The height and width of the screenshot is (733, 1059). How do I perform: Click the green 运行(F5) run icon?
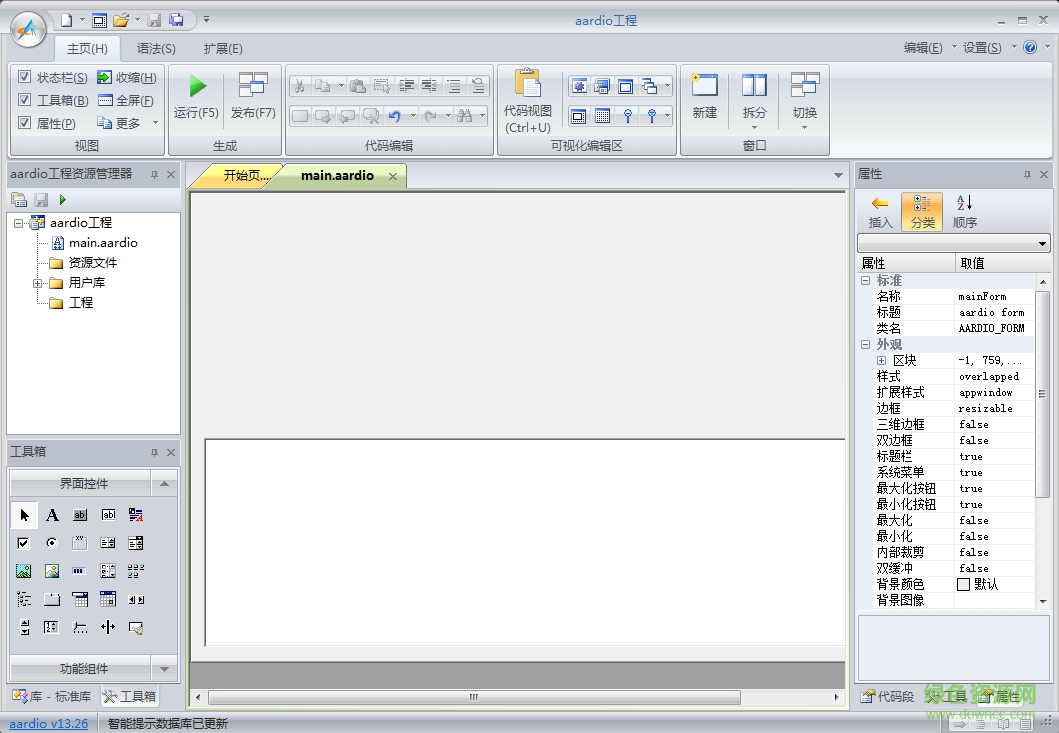tap(197, 86)
